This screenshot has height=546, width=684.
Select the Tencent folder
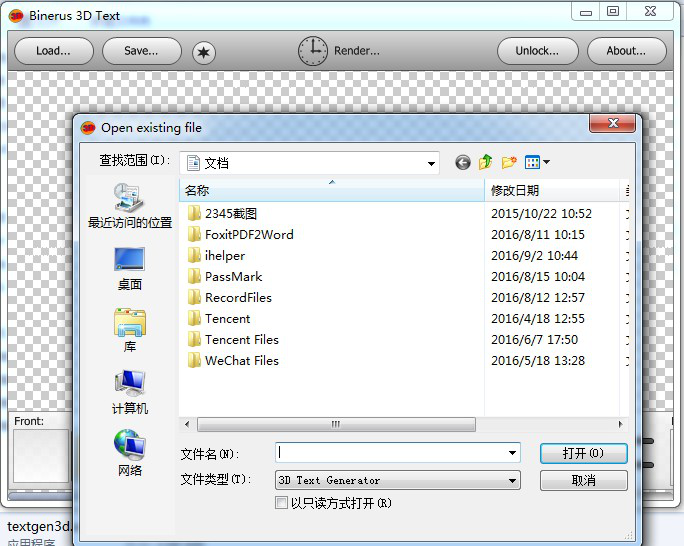[x=219, y=318]
